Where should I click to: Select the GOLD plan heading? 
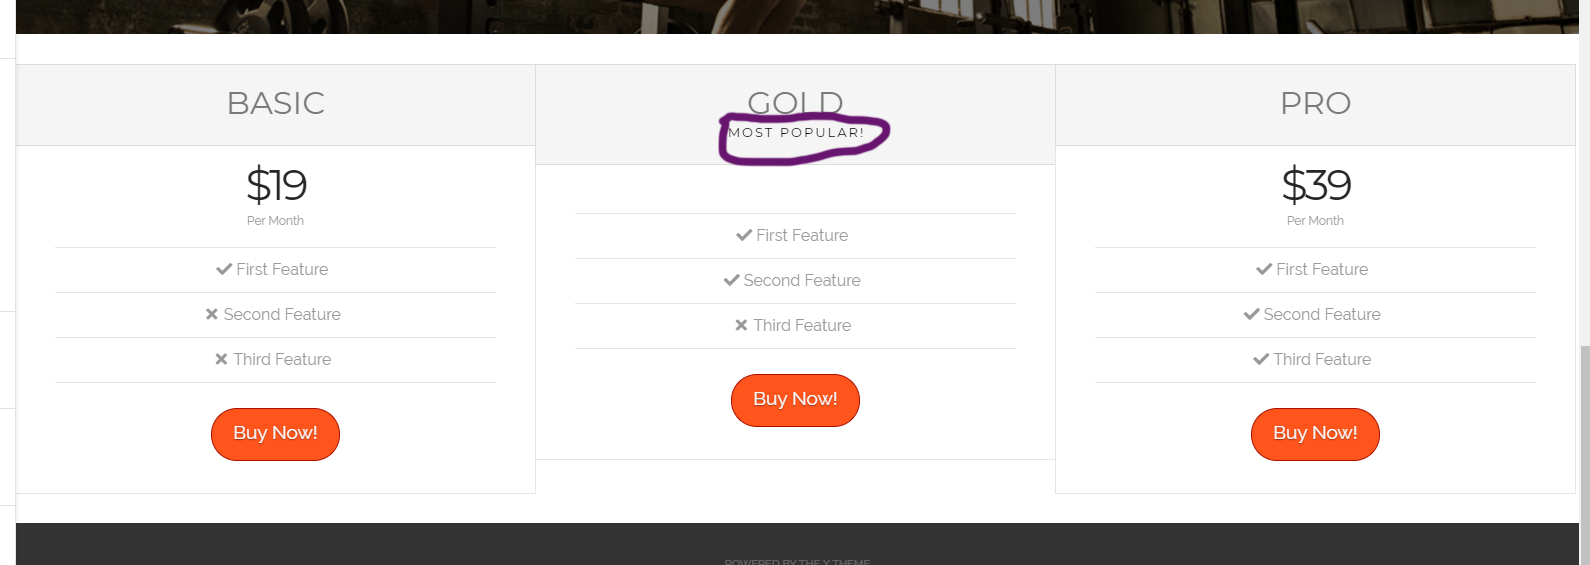coord(795,101)
